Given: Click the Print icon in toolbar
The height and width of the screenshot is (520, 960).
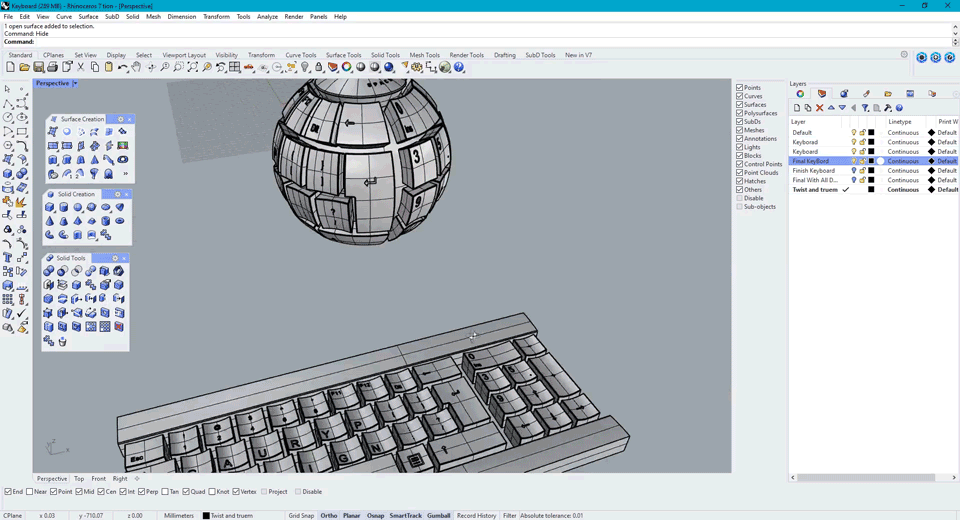Looking at the screenshot, I should click(x=53, y=67).
